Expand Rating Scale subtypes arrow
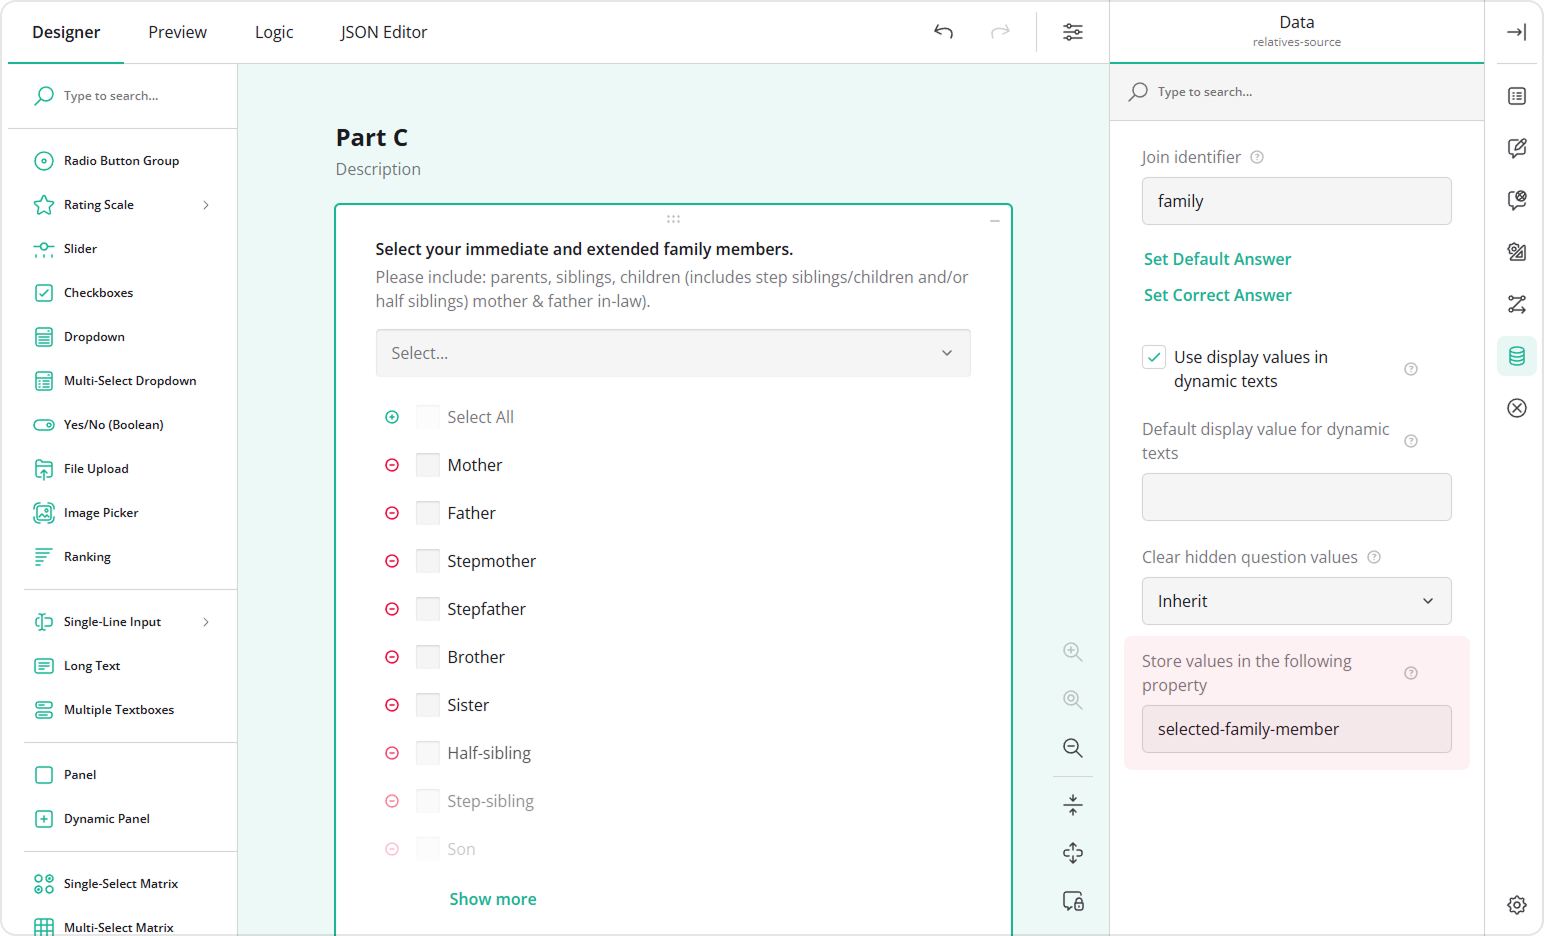This screenshot has width=1544, height=936. coord(206,205)
